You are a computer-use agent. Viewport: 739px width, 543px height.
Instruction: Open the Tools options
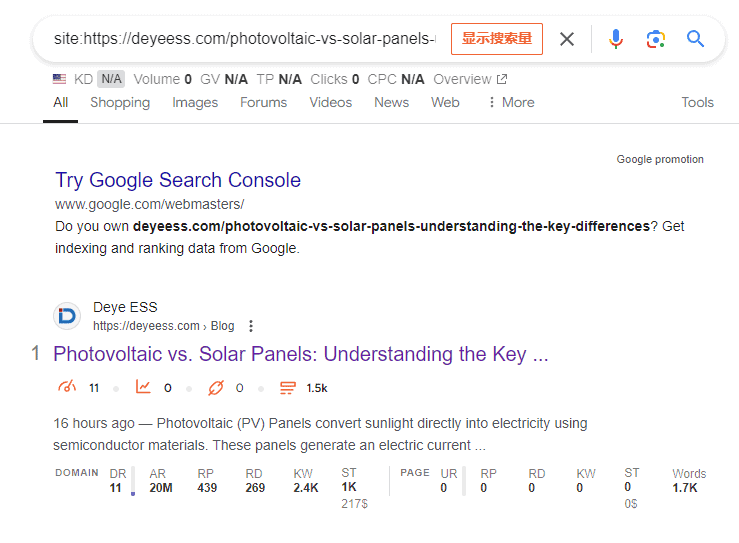pos(697,102)
